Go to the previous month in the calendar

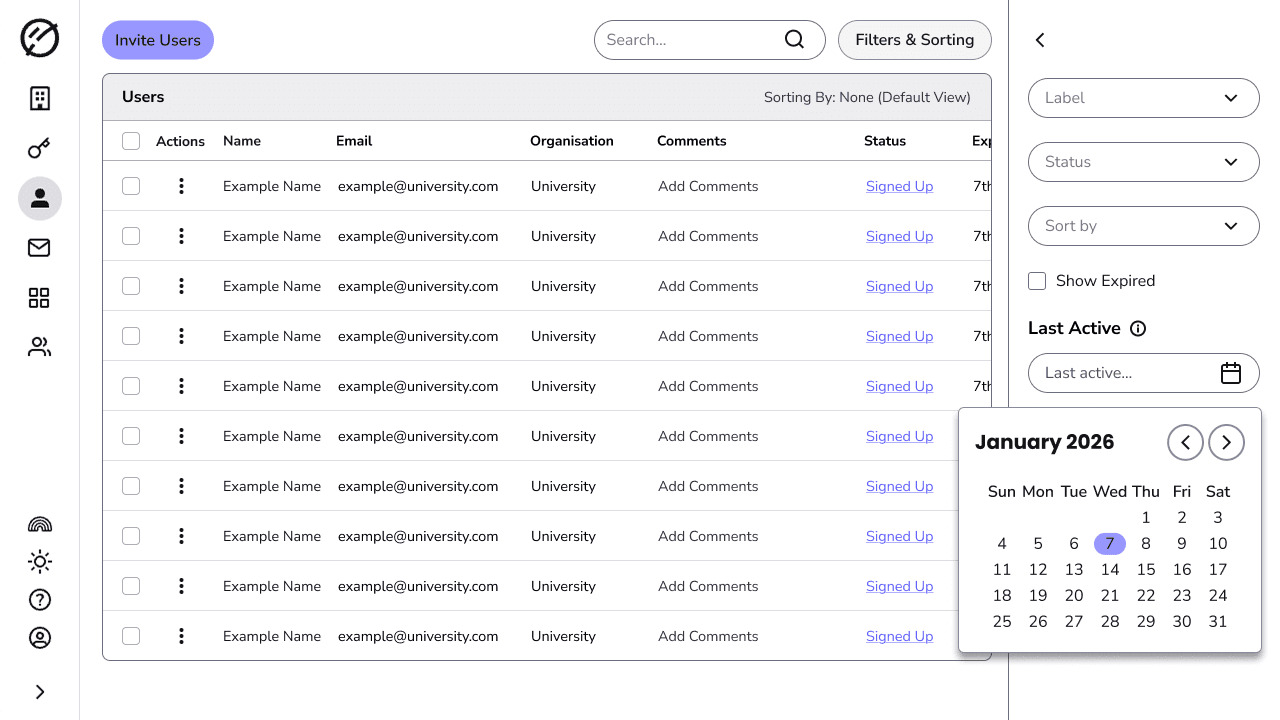coord(1186,442)
